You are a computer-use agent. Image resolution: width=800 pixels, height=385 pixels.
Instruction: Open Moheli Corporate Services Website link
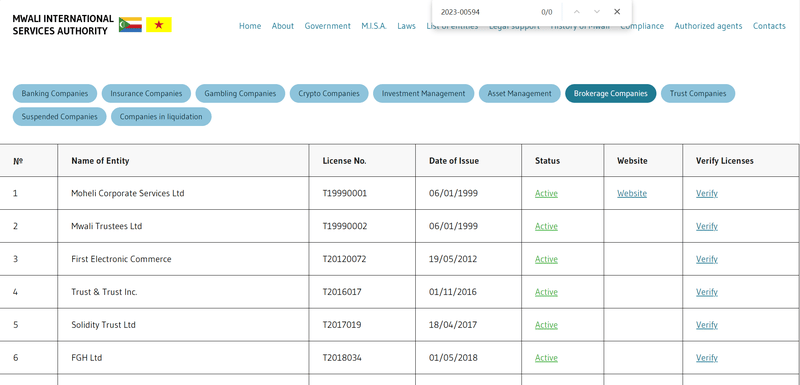632,193
